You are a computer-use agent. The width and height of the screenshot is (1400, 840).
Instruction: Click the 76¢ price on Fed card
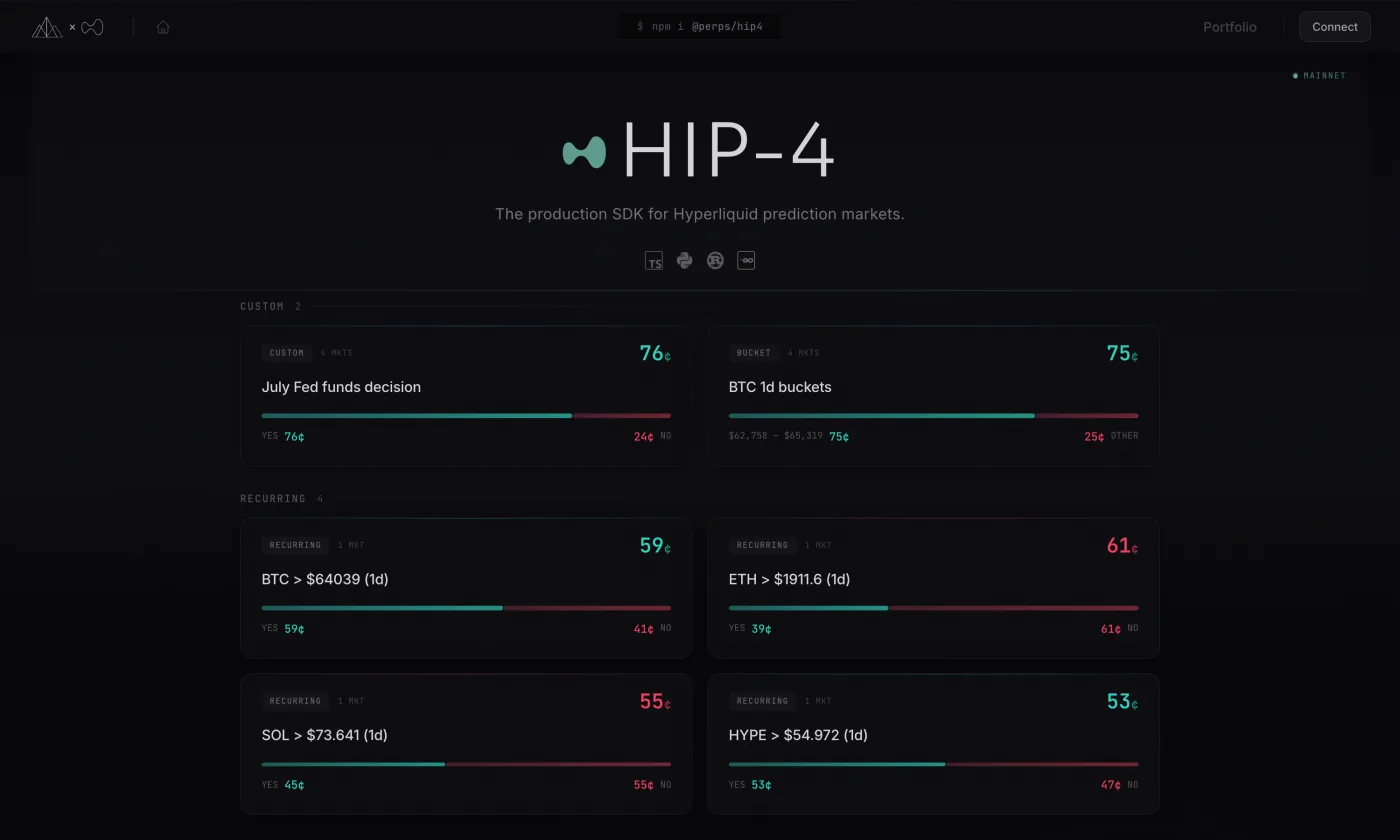pos(655,353)
